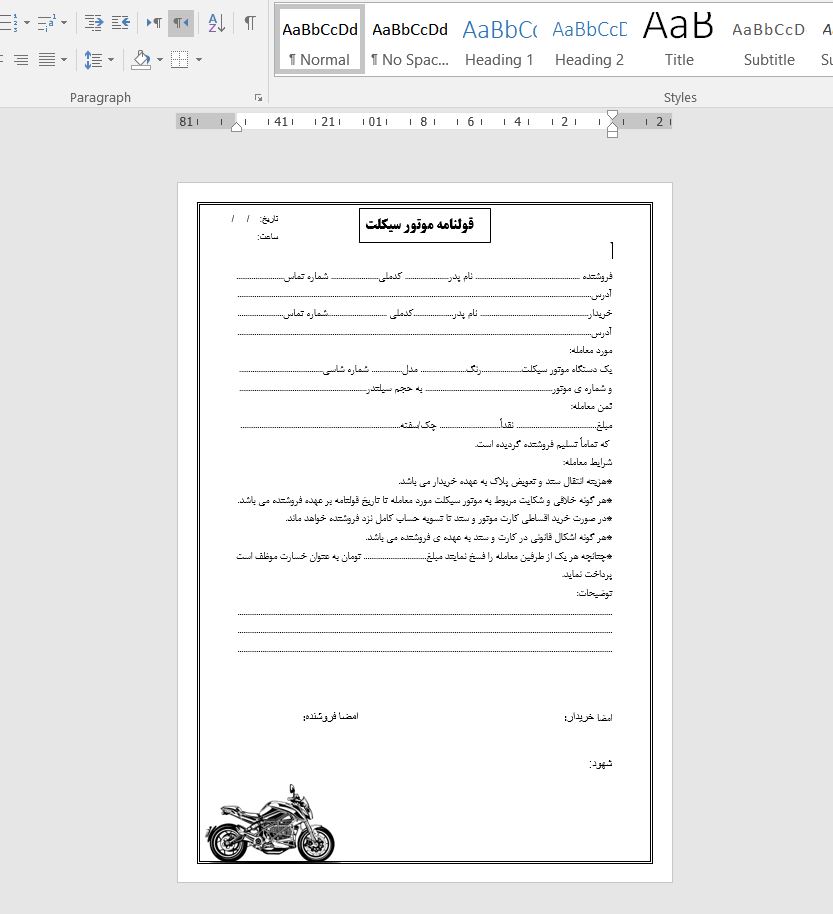Expand the Borders dropdown arrow
The image size is (833, 914).
coord(199,60)
